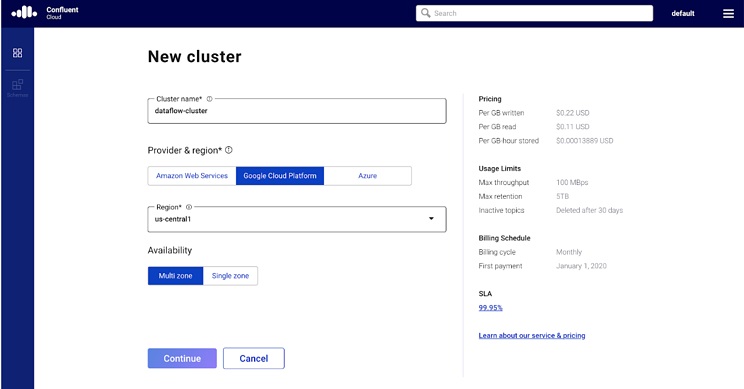Click the Billing cycle label
744x389 pixels.
pyautogui.click(x=497, y=252)
